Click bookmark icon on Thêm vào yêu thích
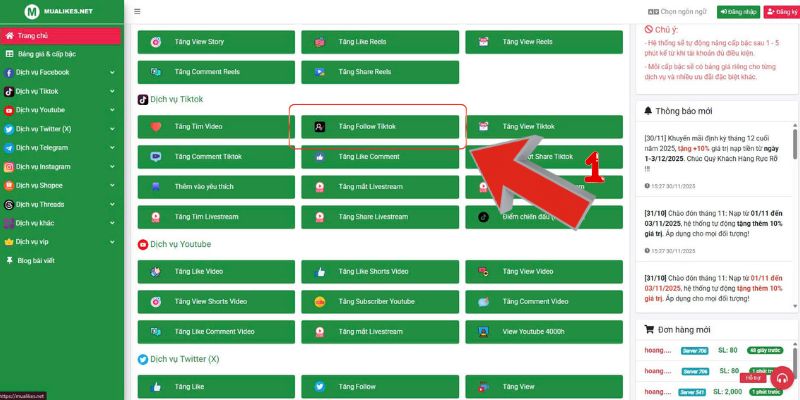The image size is (800, 400). pyautogui.click(x=156, y=187)
